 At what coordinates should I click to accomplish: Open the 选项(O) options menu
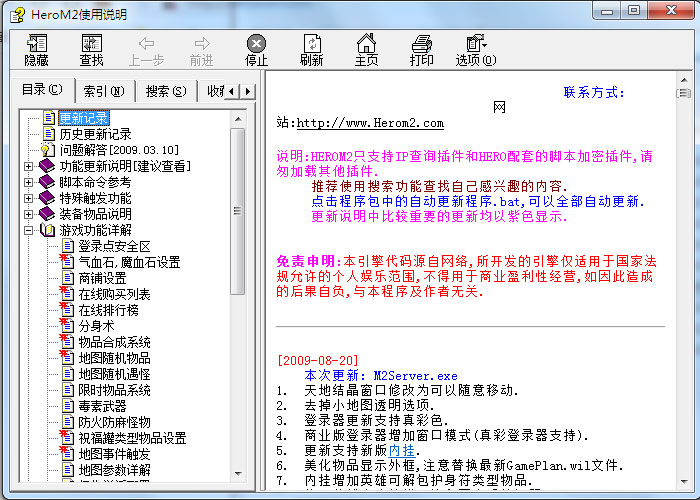[x=476, y=50]
